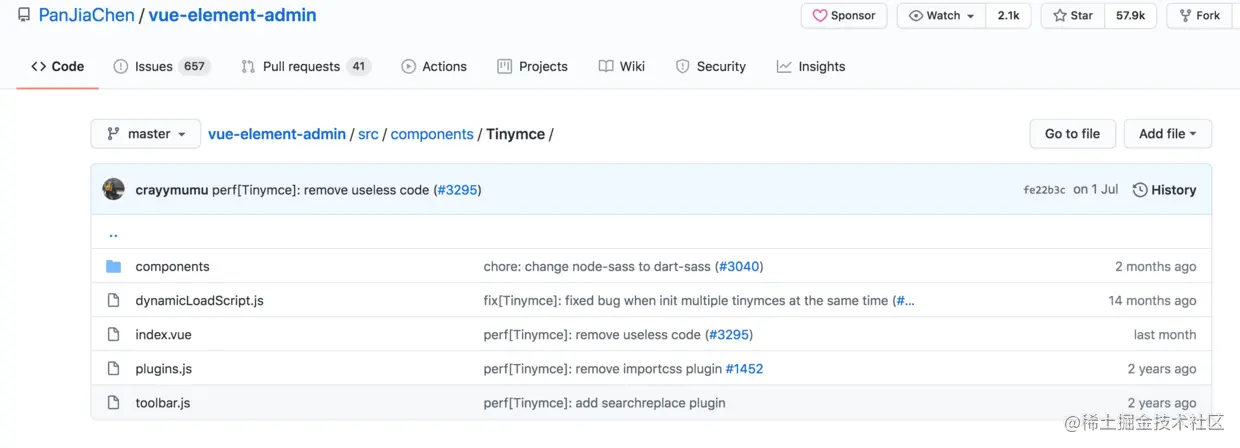The image size is (1240, 448).
Task: Click the toolbar.js file icon
Action: (x=114, y=403)
